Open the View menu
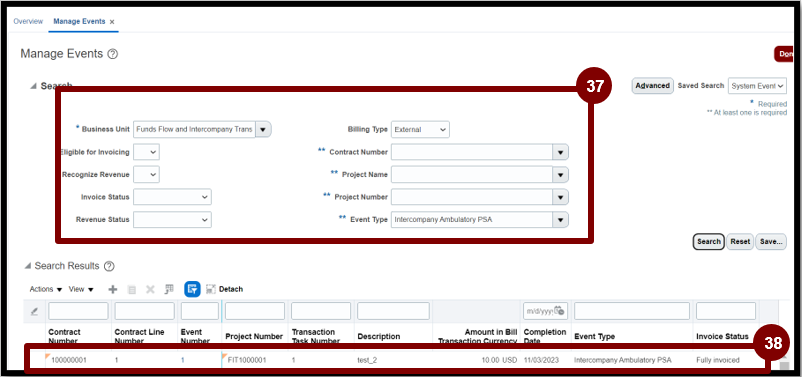The width and height of the screenshot is (802, 377). (x=81, y=290)
